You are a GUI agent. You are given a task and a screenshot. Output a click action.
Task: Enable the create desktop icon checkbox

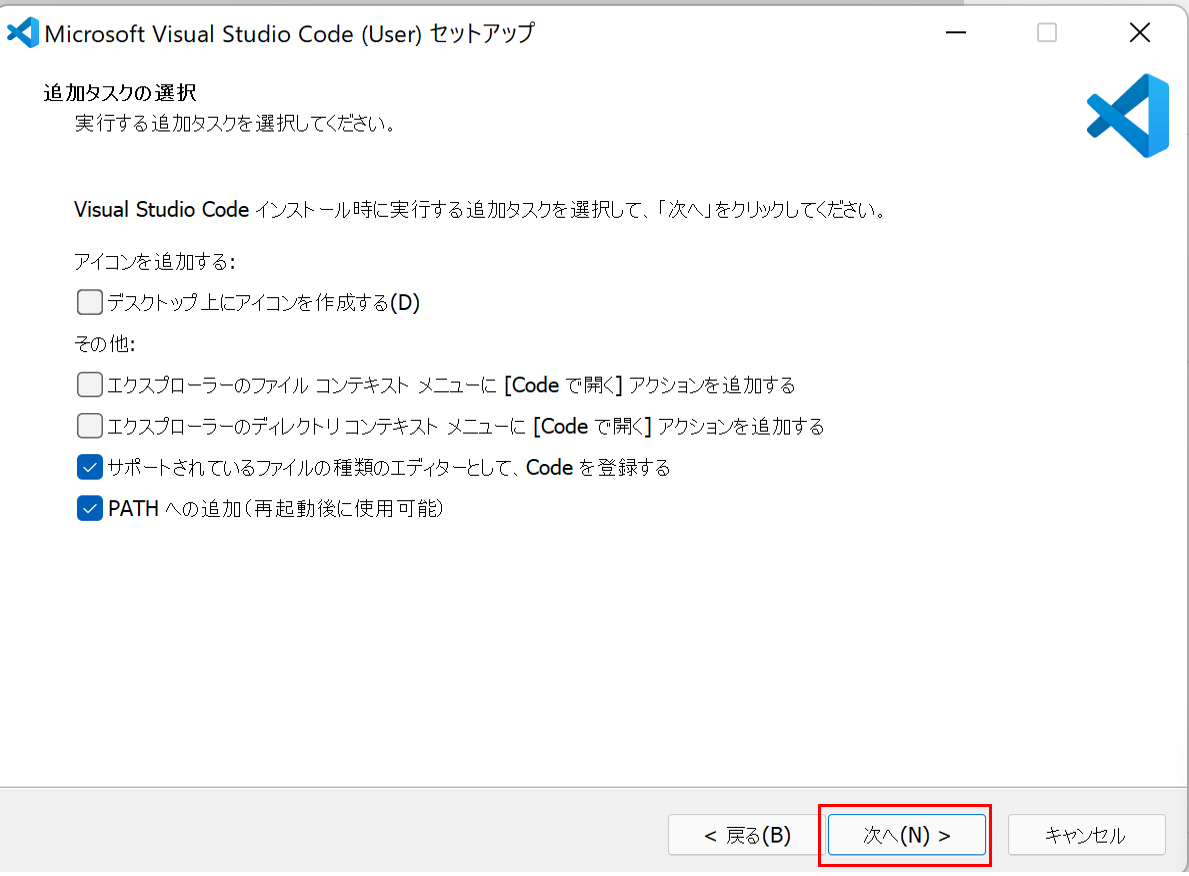pyautogui.click(x=89, y=303)
